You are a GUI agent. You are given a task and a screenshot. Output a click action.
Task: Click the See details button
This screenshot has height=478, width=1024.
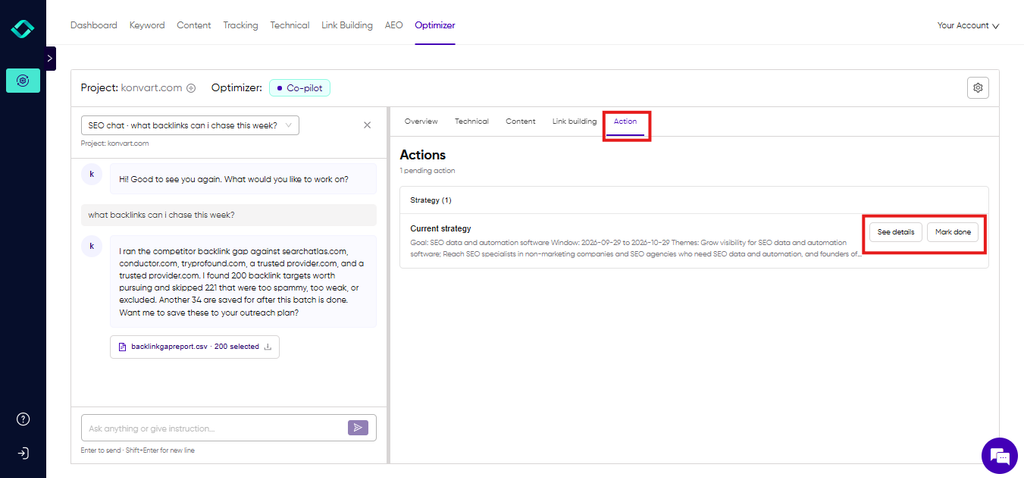[x=895, y=232]
